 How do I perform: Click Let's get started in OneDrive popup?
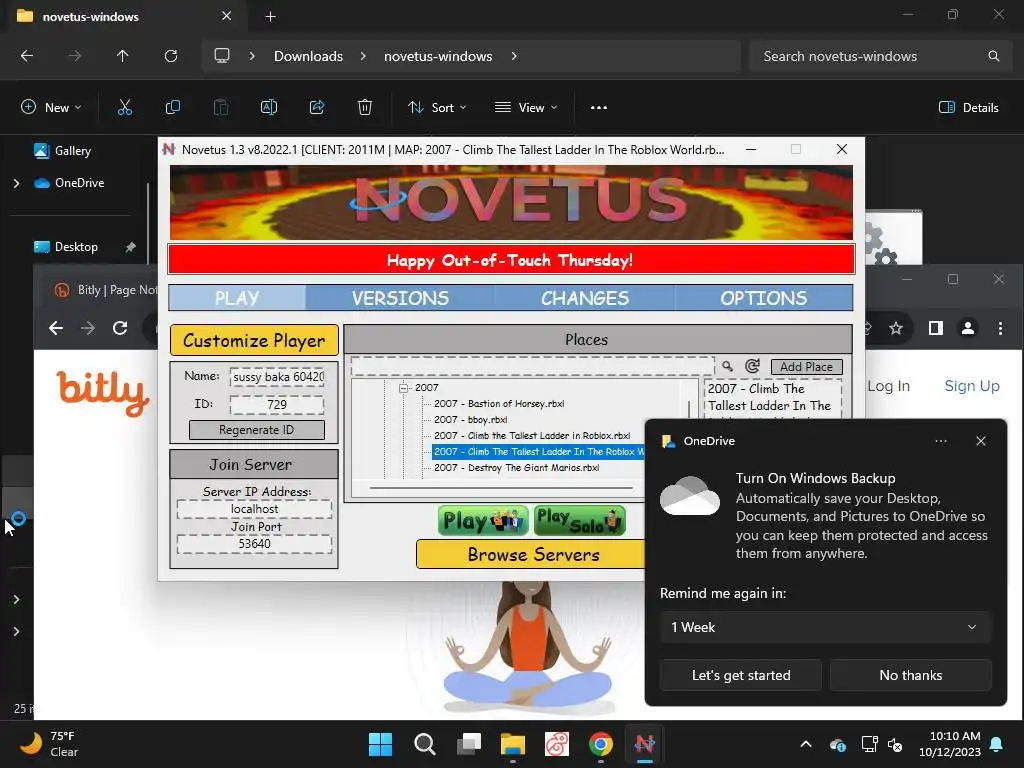[741, 675]
